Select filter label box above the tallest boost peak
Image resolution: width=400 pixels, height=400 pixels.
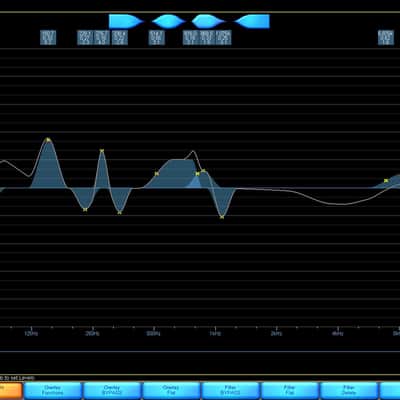coord(48,37)
